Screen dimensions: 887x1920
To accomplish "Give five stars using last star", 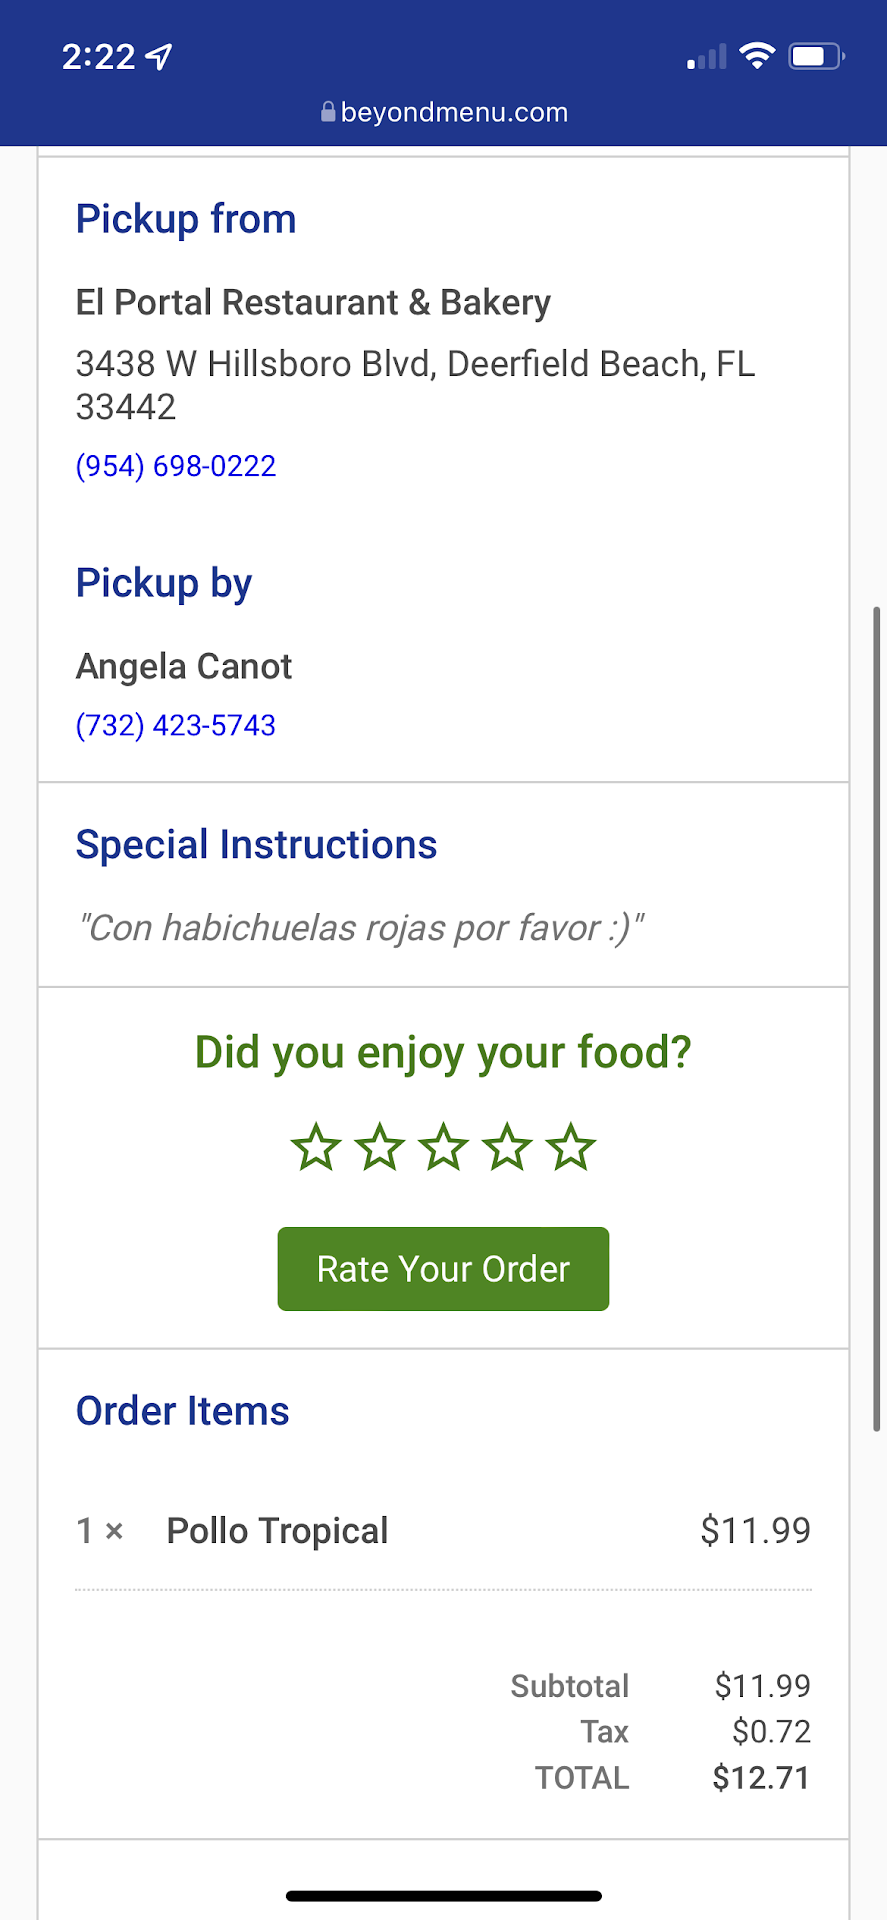I will pyautogui.click(x=571, y=1147).
